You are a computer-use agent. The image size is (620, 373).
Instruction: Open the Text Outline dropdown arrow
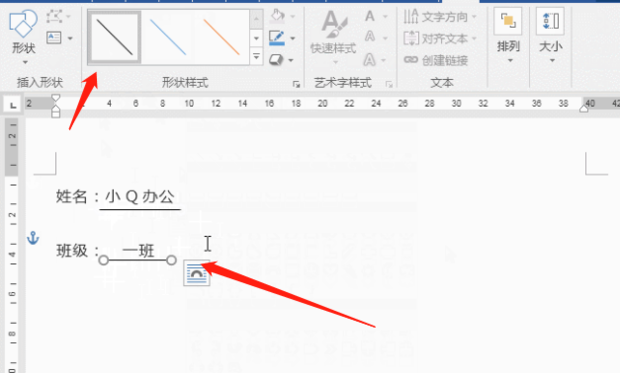385,38
